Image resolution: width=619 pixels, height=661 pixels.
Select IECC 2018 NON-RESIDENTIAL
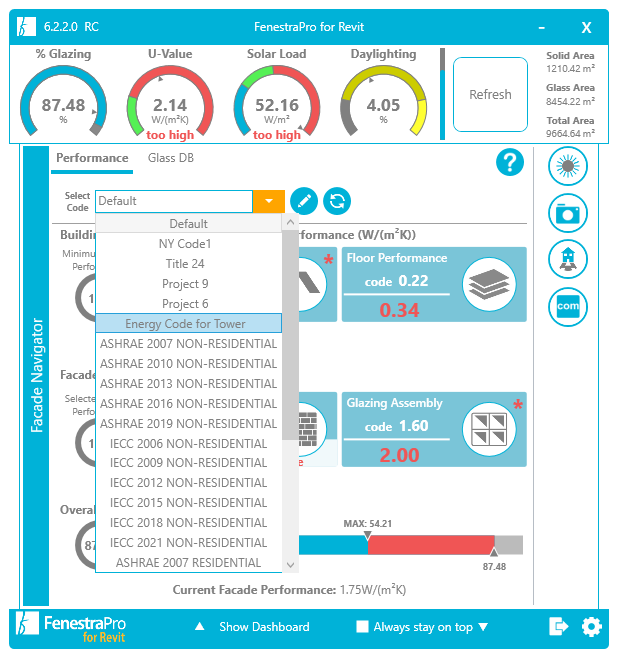[188, 523]
